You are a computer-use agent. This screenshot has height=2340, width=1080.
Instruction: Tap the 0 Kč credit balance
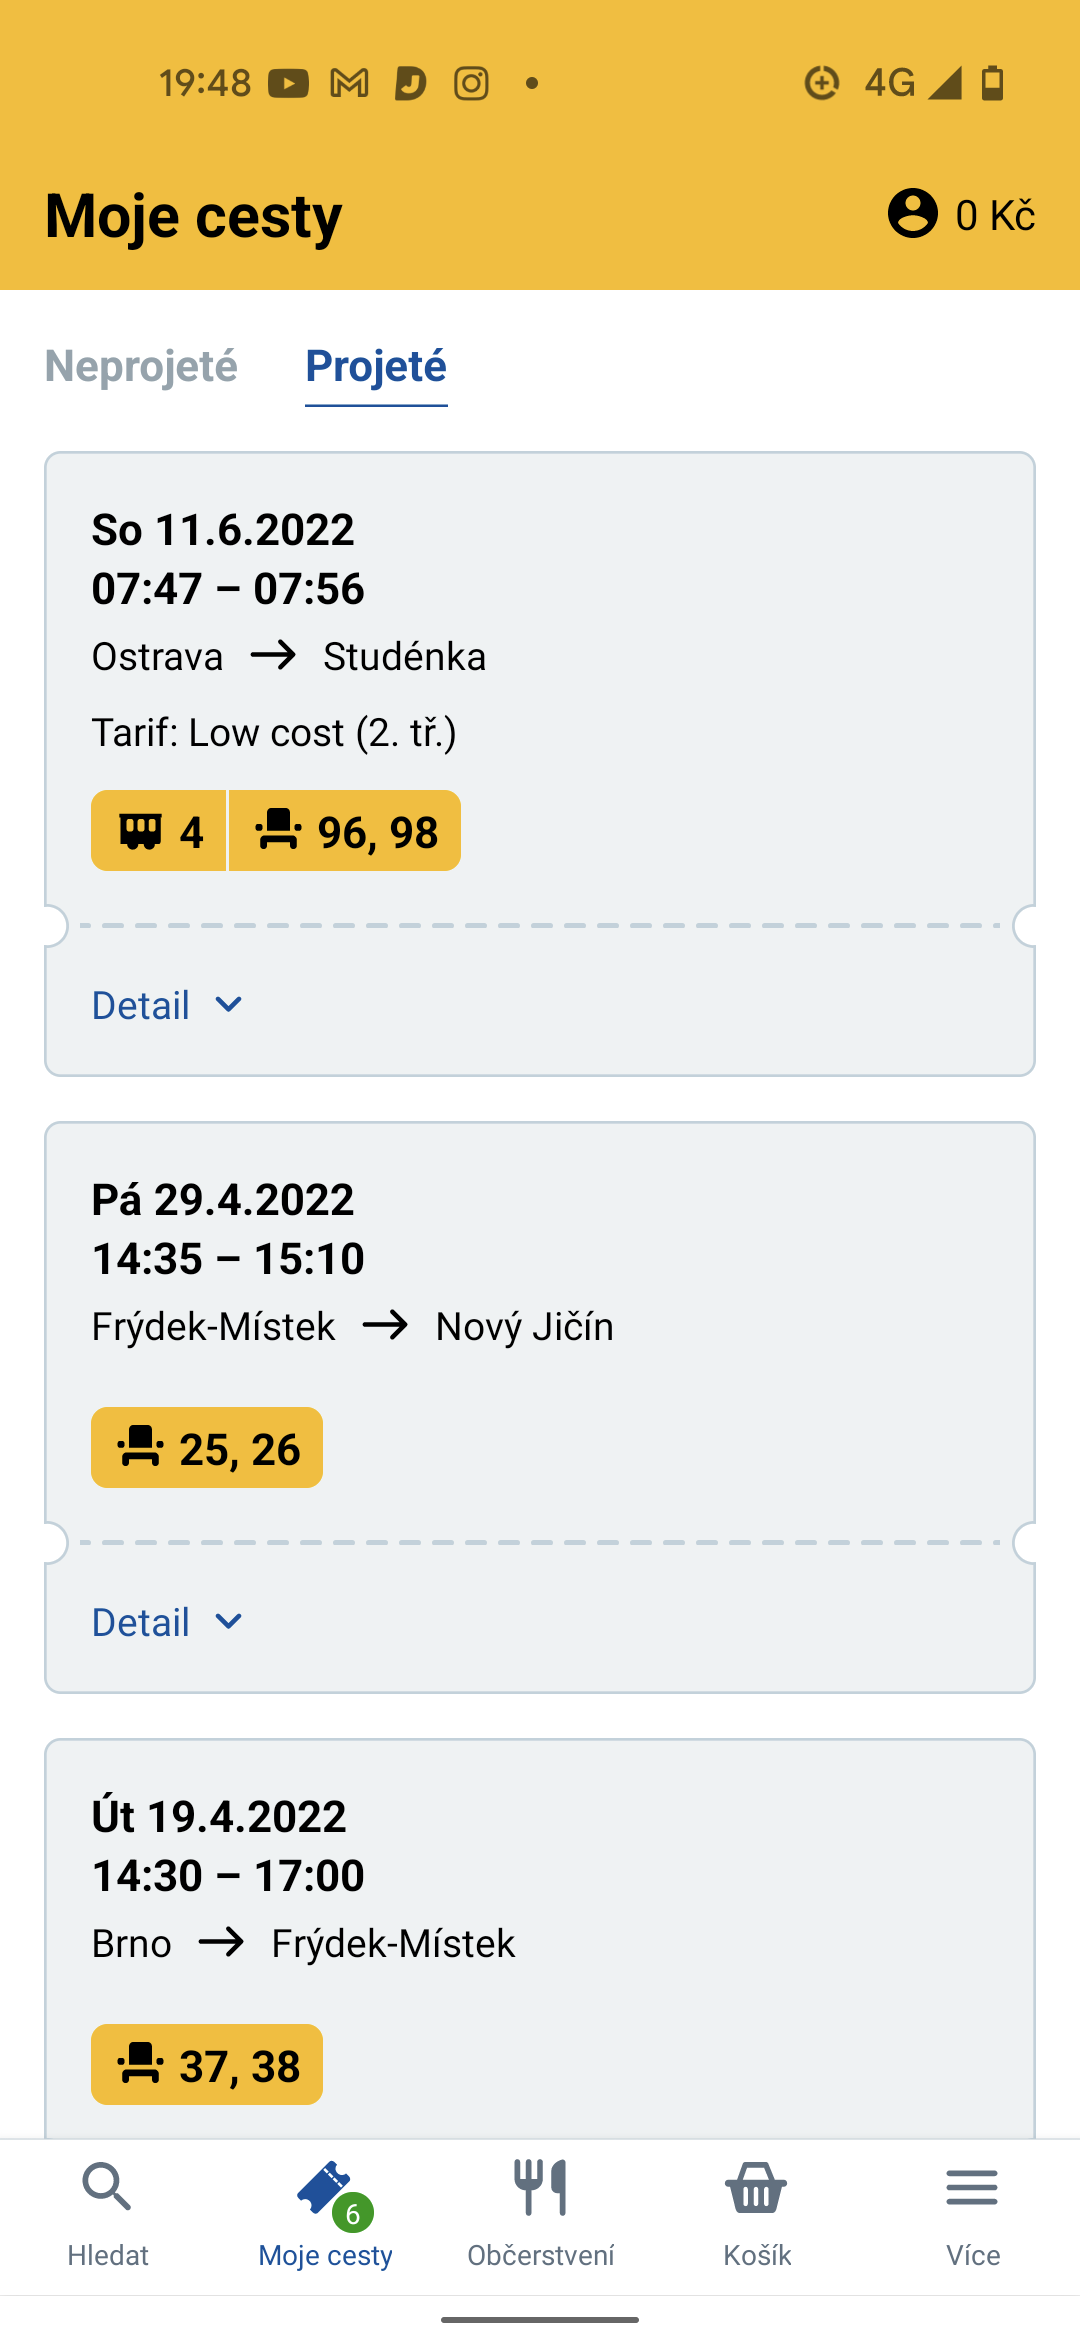(x=995, y=215)
